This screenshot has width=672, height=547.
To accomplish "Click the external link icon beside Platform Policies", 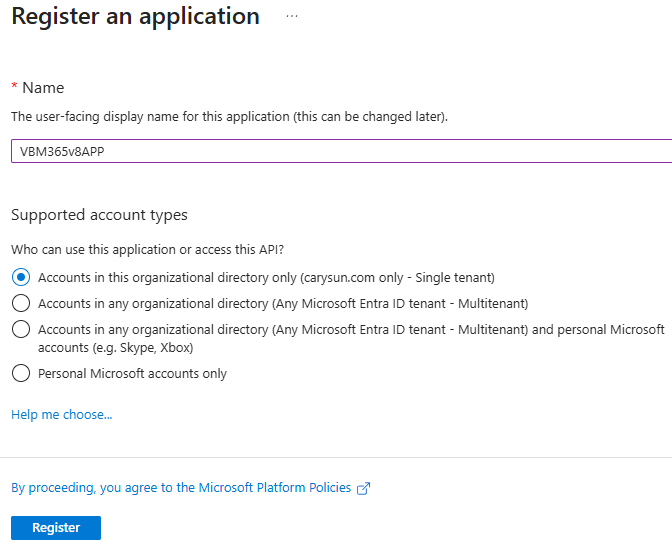I will click(x=364, y=489).
